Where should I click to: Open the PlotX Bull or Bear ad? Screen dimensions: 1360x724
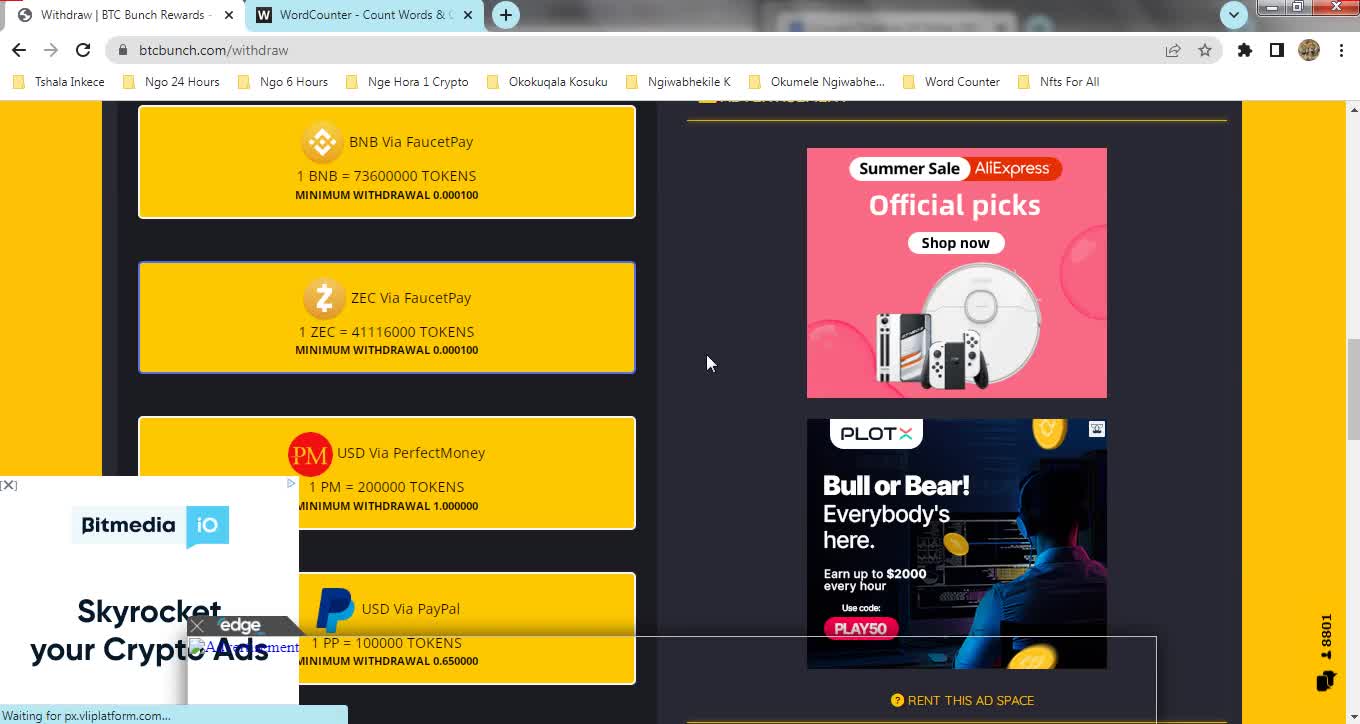(957, 544)
